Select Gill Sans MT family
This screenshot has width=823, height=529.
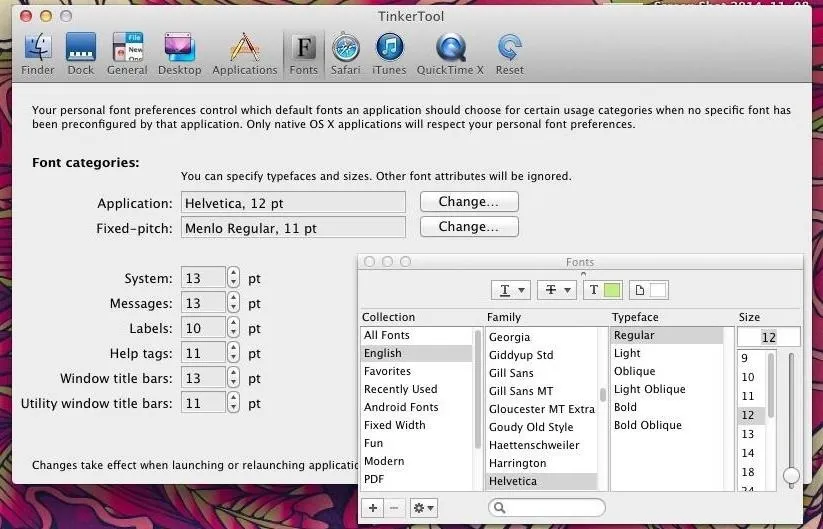[541, 391]
